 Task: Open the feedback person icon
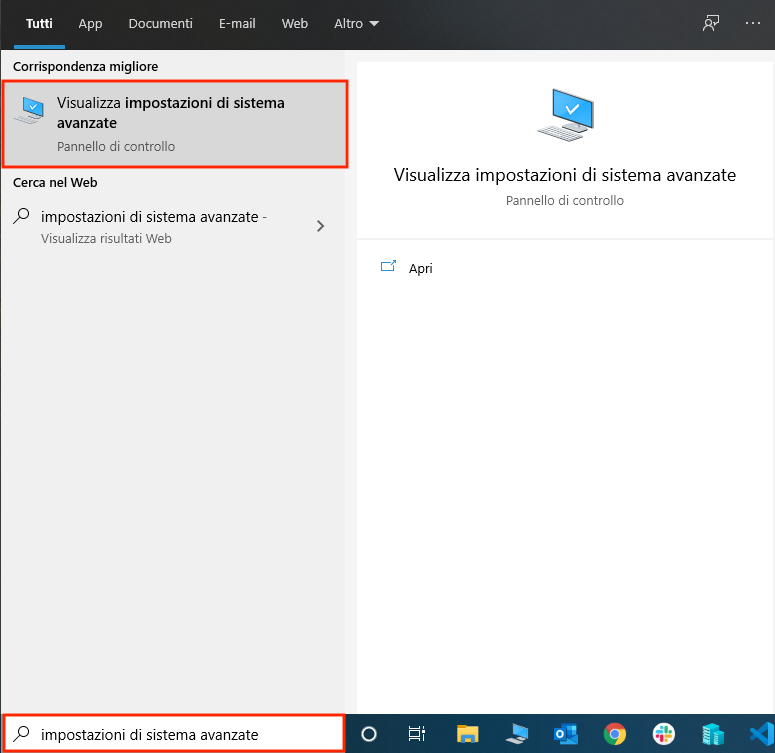tap(711, 23)
